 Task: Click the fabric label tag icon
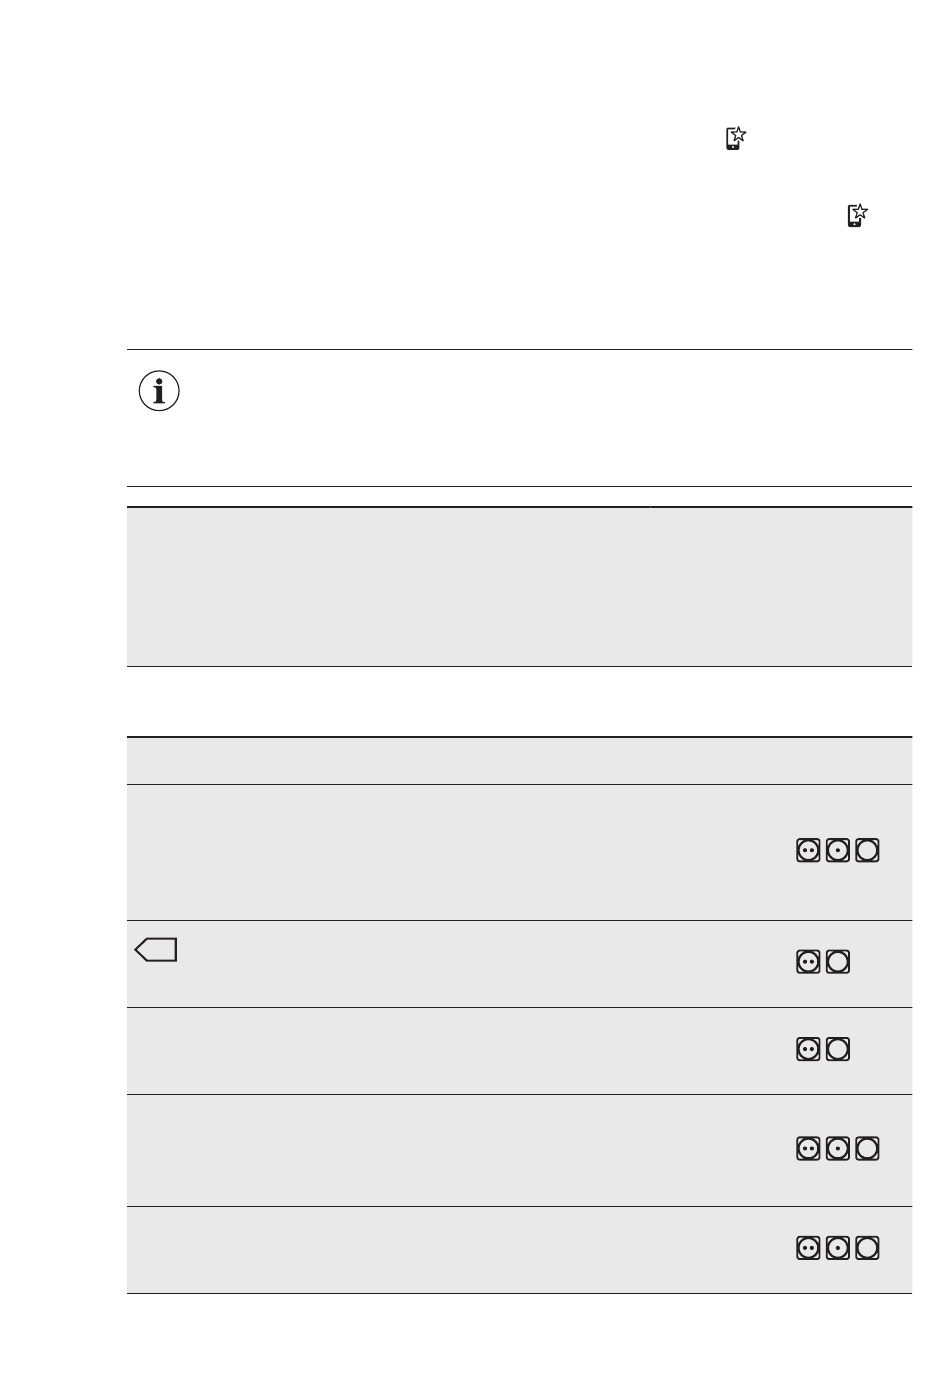[156, 949]
